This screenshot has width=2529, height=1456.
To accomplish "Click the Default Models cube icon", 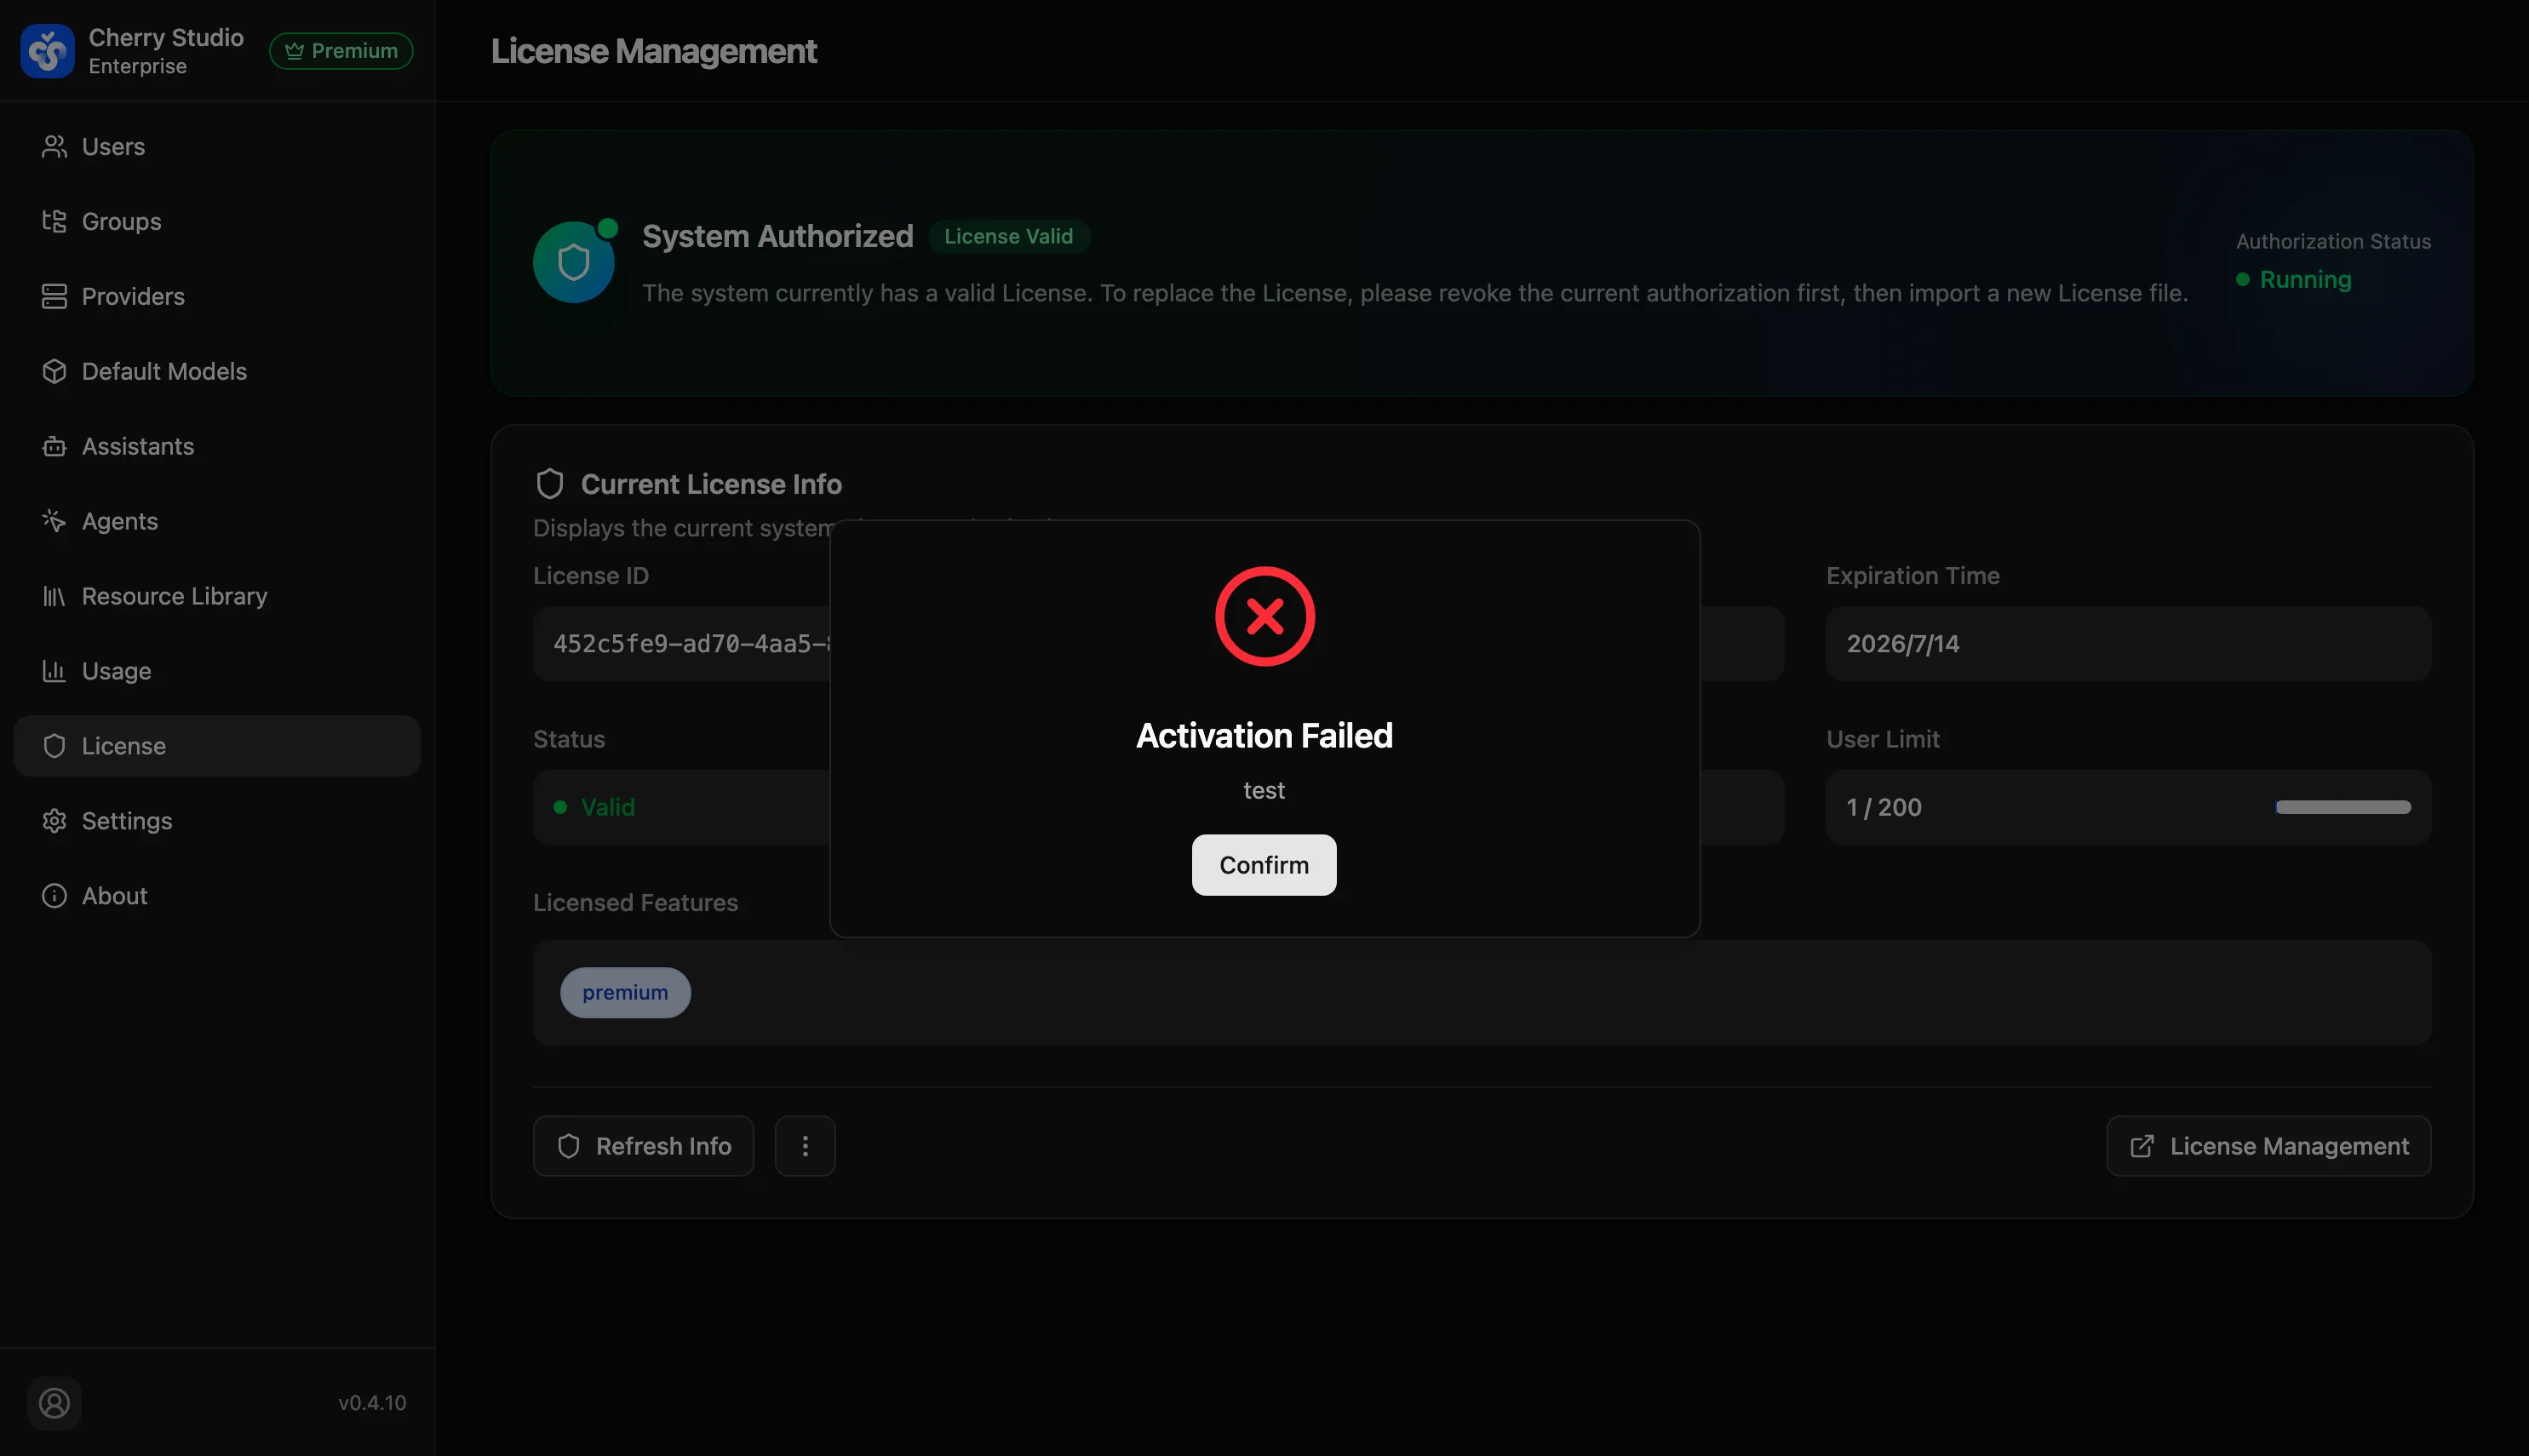I will pyautogui.click(x=54, y=371).
